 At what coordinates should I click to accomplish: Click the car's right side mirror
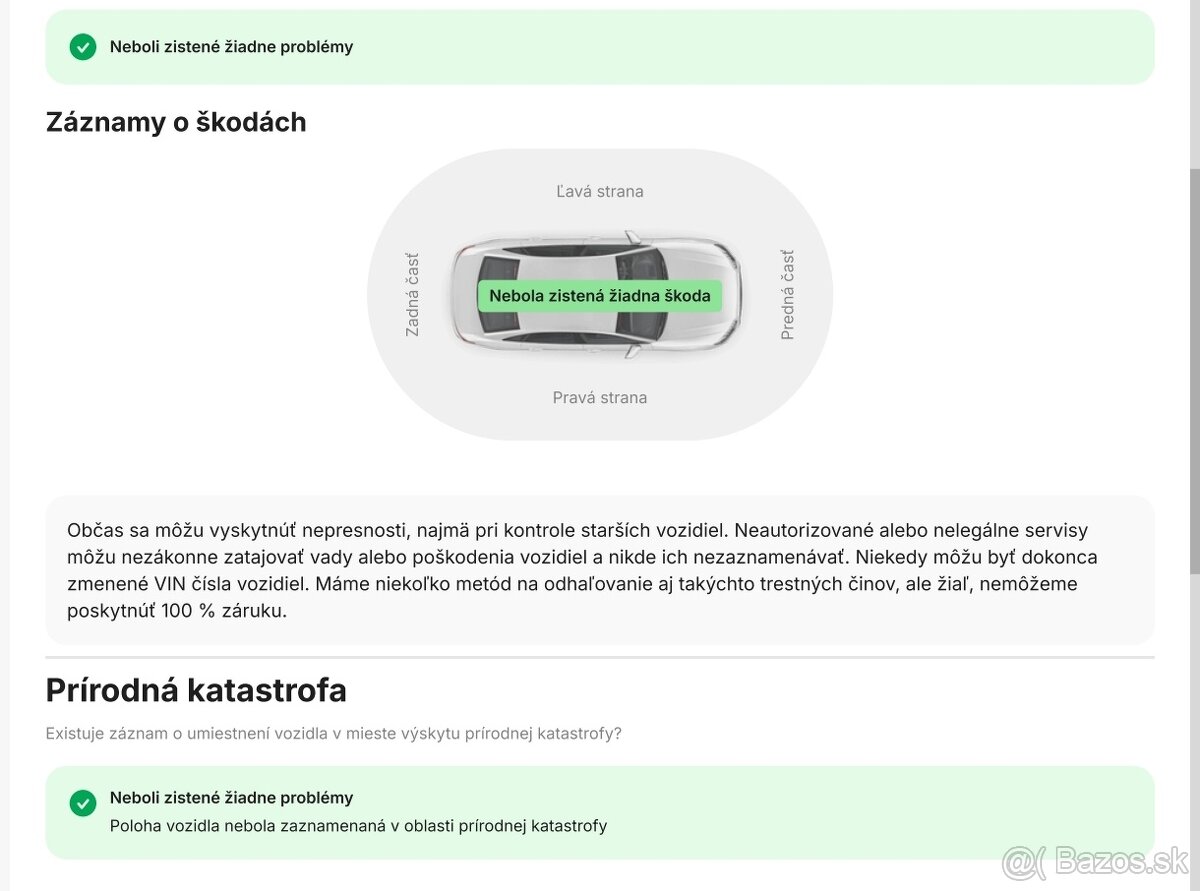click(x=632, y=351)
